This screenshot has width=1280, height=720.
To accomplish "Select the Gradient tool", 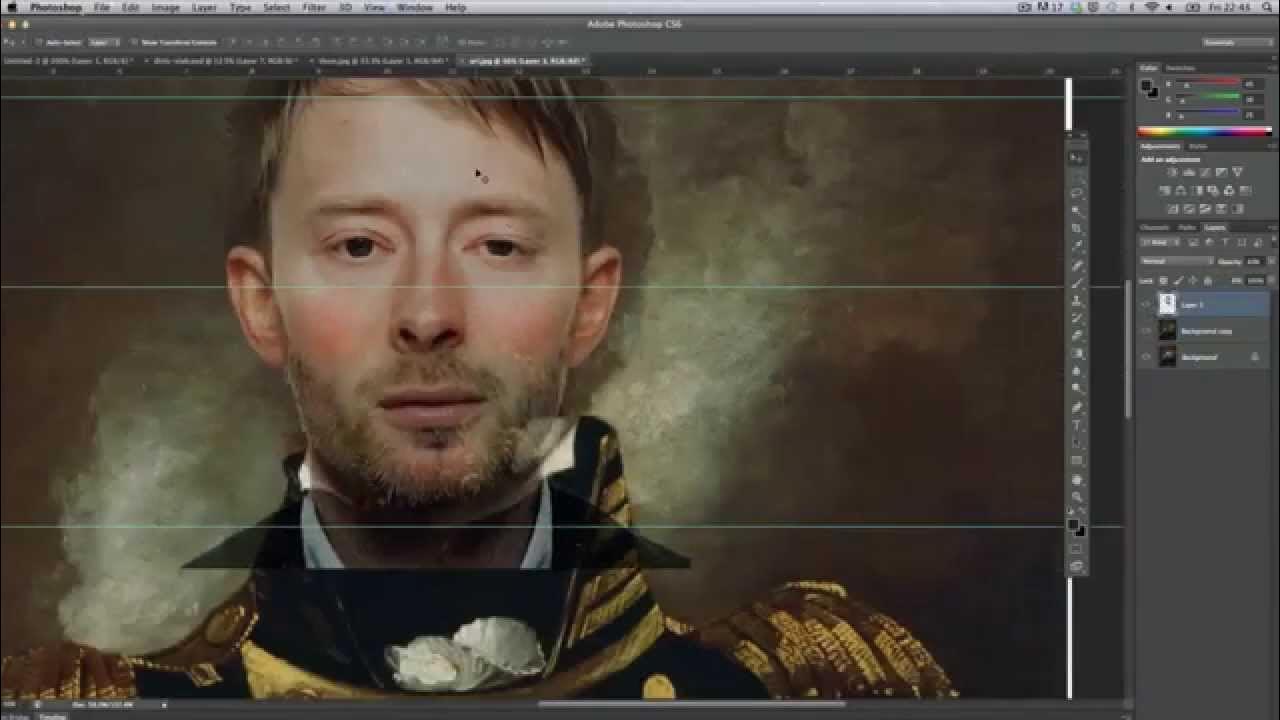I will 1077,353.
